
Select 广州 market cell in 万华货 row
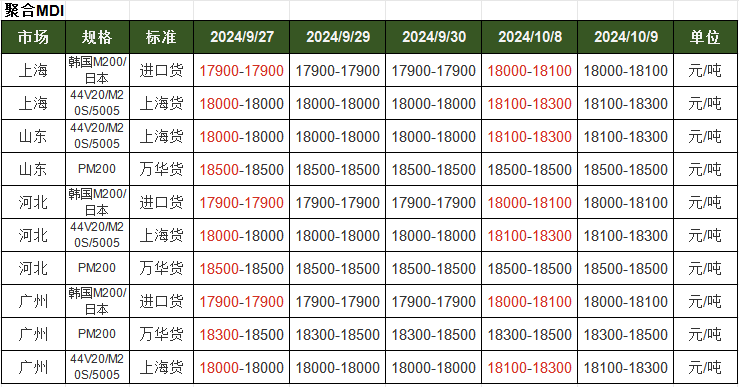pos(33,334)
